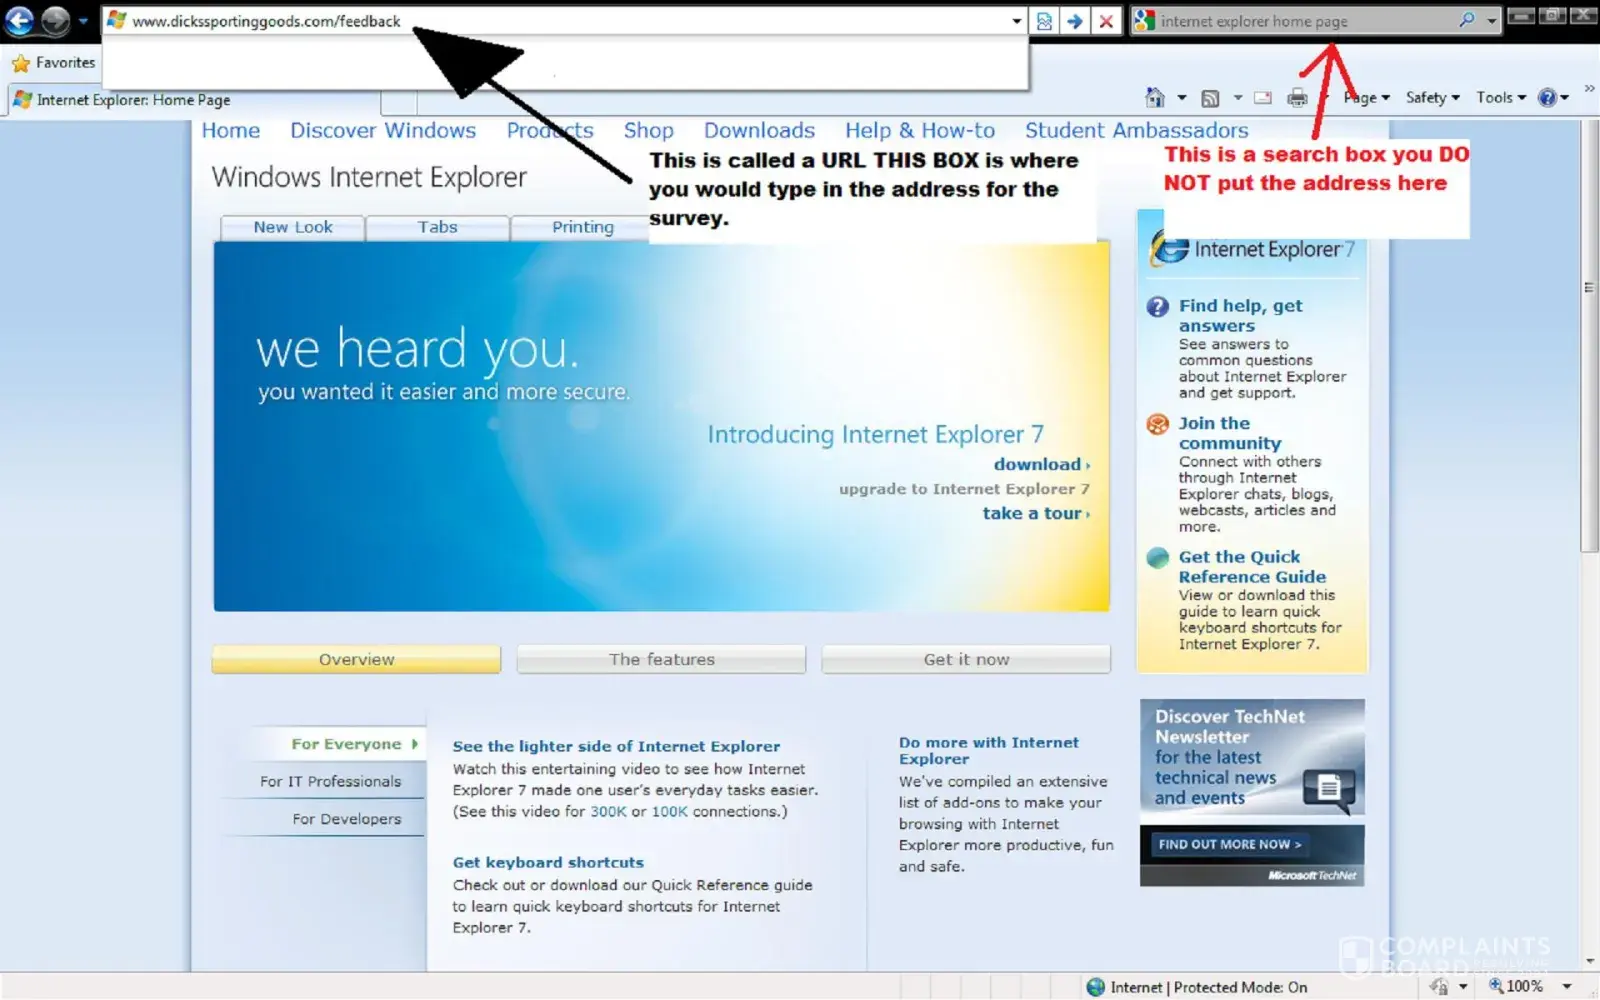
Task: Go to Home in the site navigation
Action: [x=231, y=131]
